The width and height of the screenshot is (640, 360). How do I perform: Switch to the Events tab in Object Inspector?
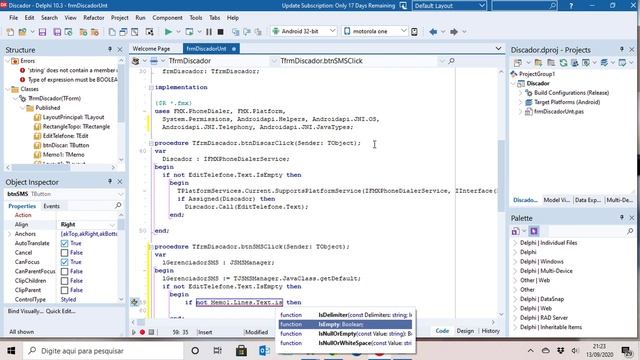(51, 206)
